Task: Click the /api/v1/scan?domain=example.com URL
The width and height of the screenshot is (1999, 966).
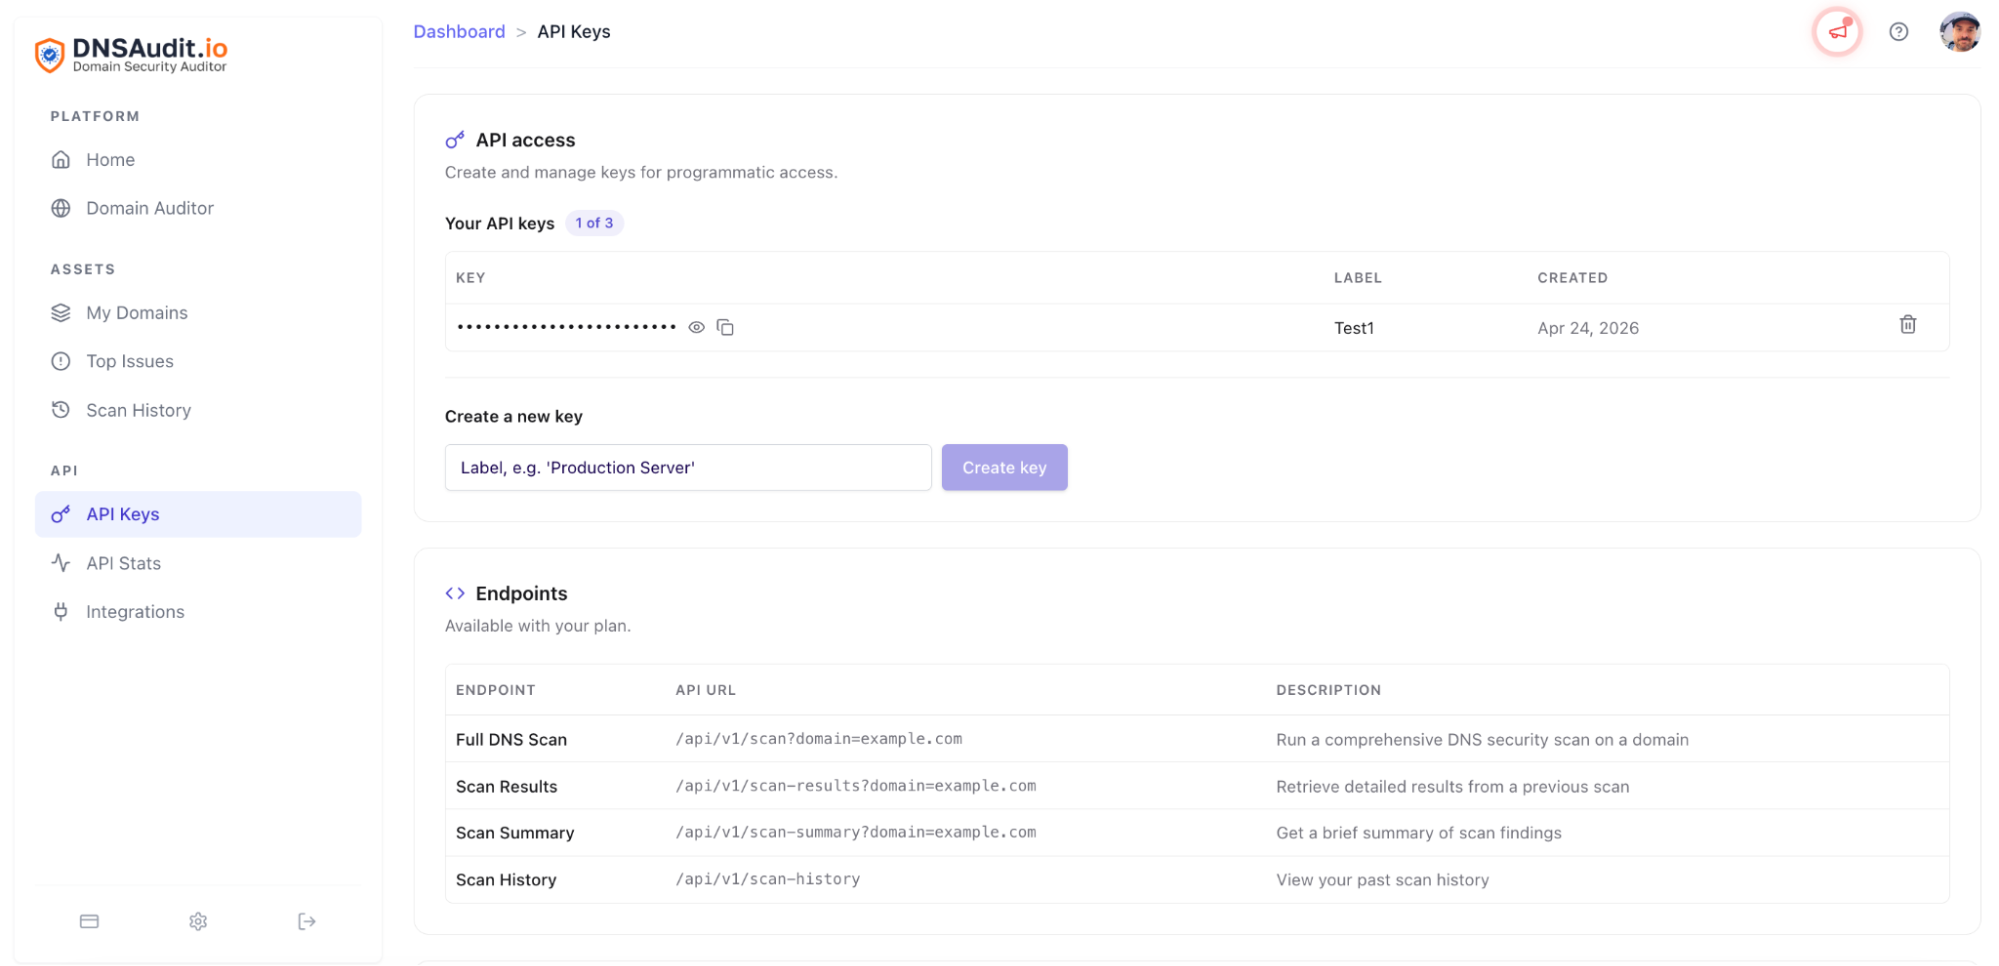Action: coord(819,739)
